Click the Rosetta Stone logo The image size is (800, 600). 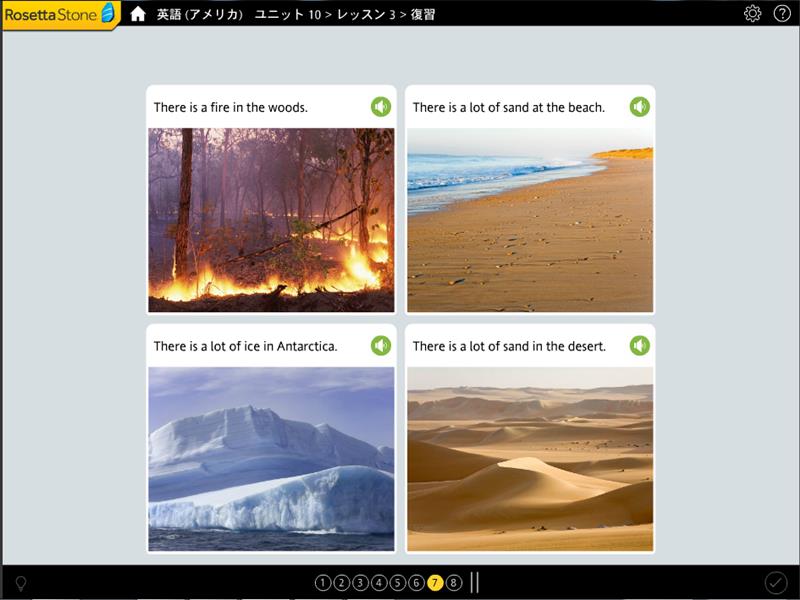60,14
